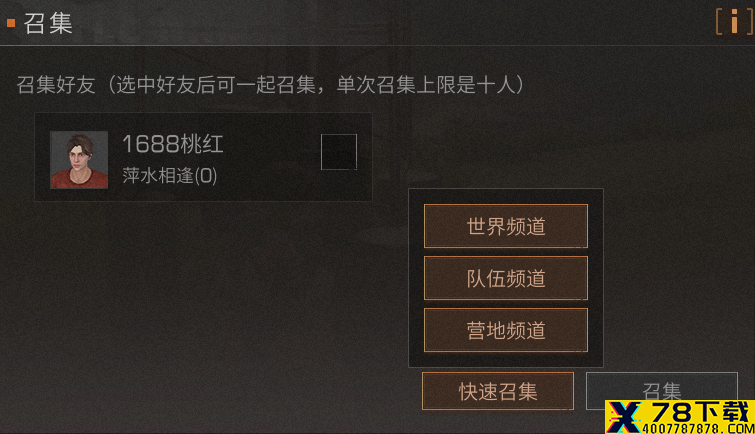
Task: Click the 萍水相逢(0) relationship label
Action: 169,175
